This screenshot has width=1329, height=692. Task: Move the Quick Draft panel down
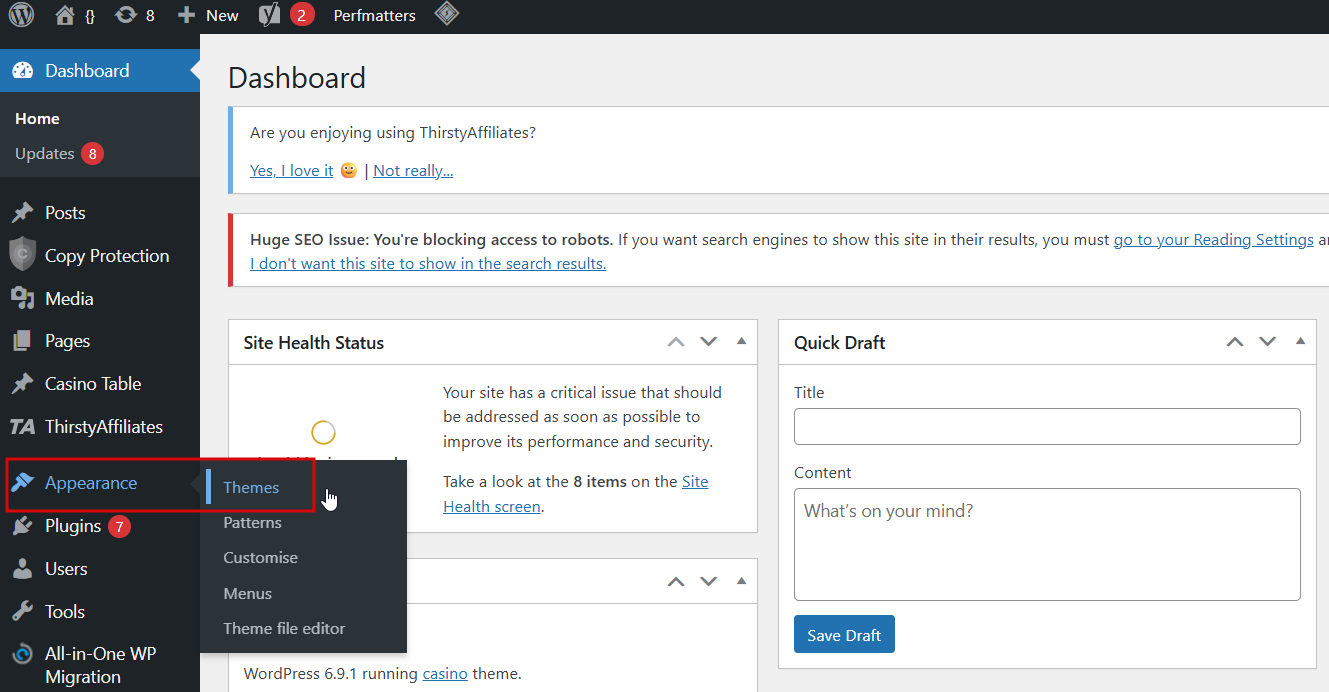pyautogui.click(x=1267, y=342)
